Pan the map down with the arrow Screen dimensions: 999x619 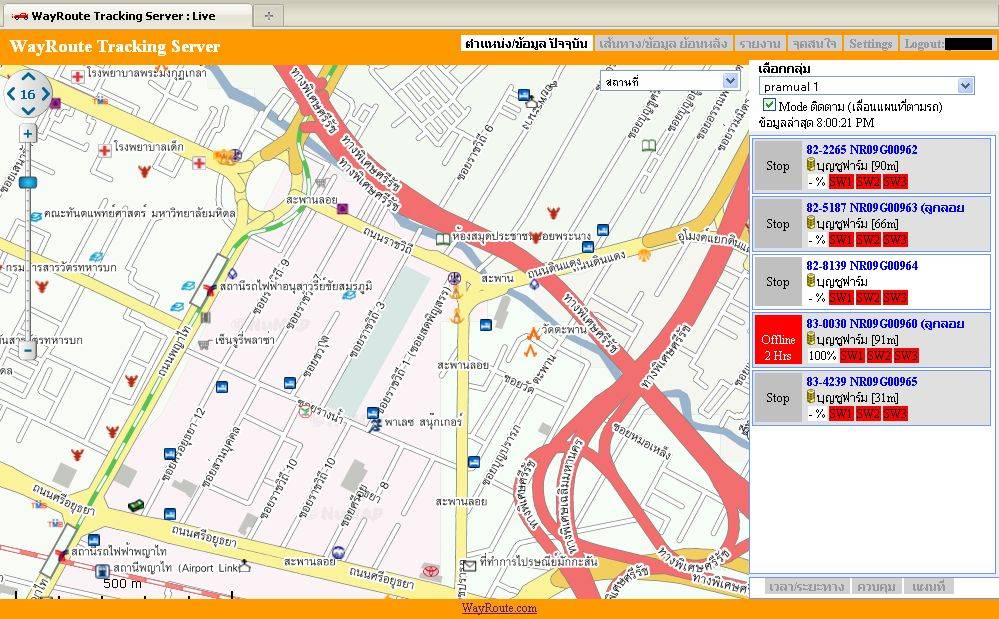(28, 111)
